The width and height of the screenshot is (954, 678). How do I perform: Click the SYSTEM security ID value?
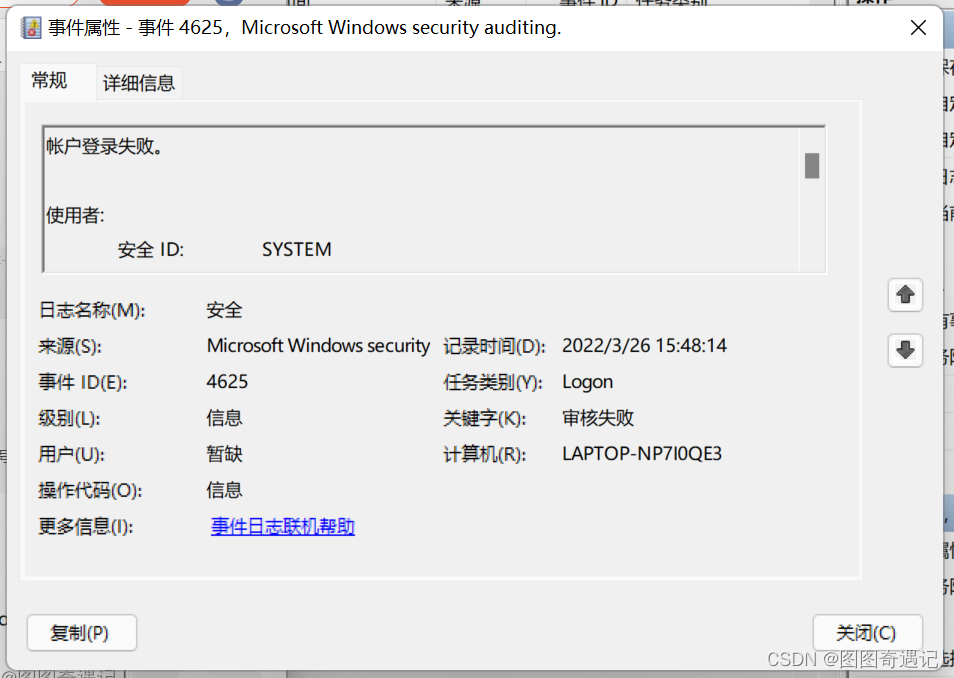pyautogui.click(x=296, y=250)
